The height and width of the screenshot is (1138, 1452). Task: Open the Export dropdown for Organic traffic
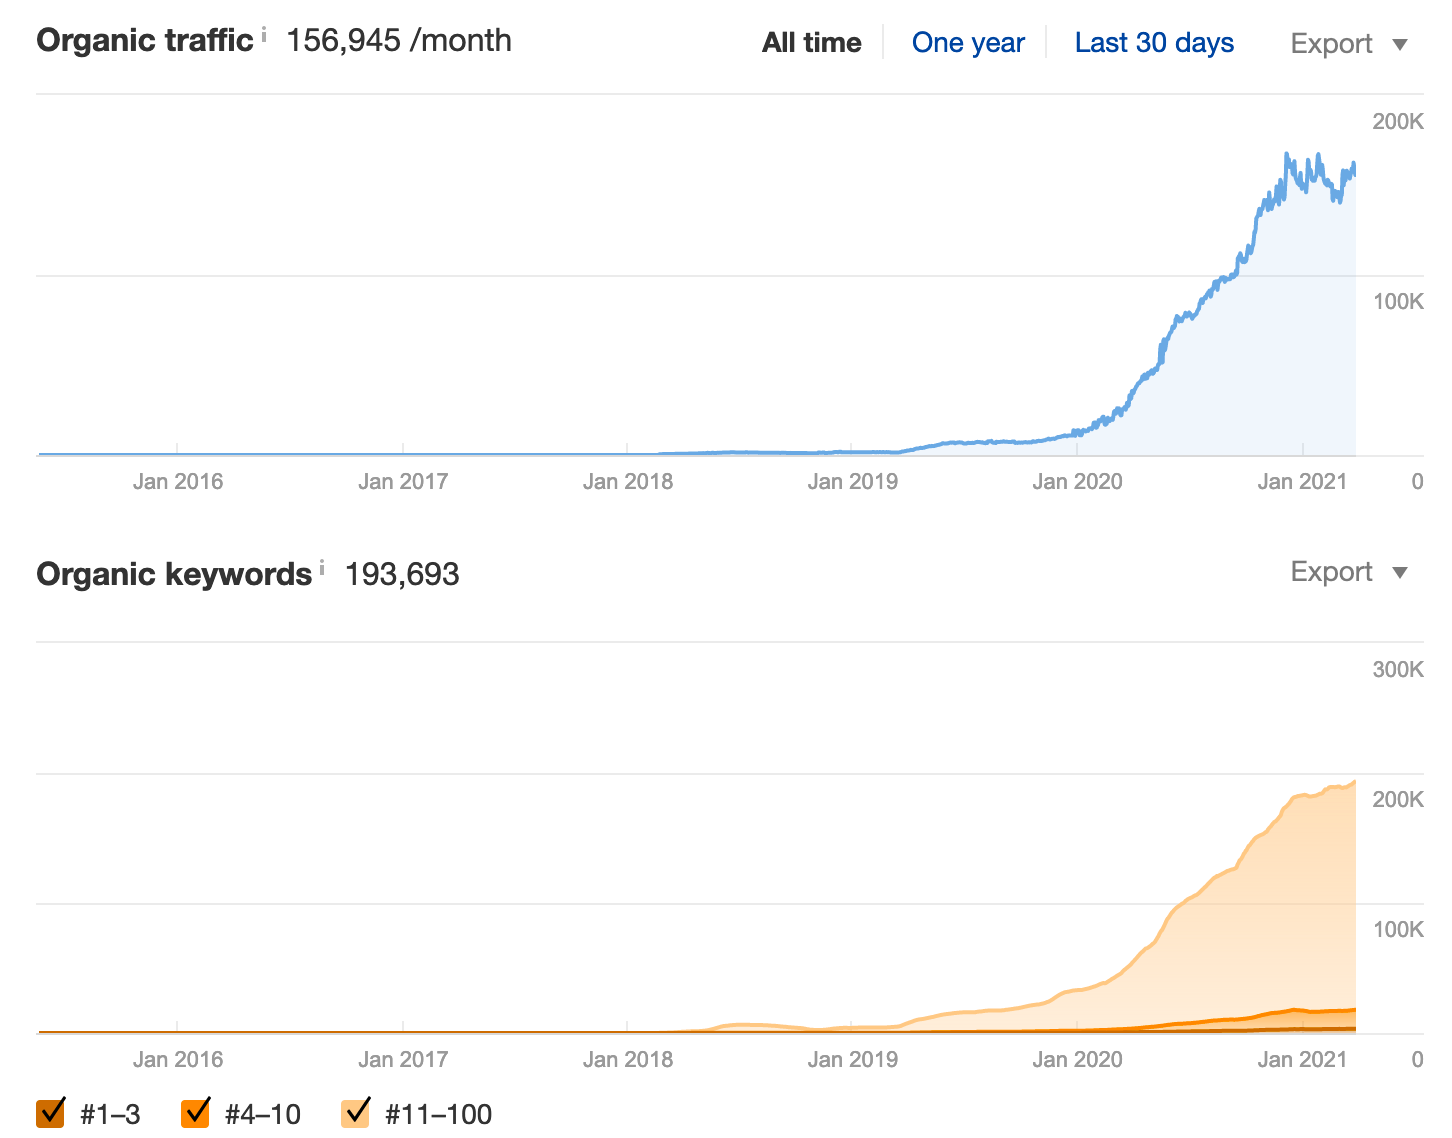pos(1348,44)
